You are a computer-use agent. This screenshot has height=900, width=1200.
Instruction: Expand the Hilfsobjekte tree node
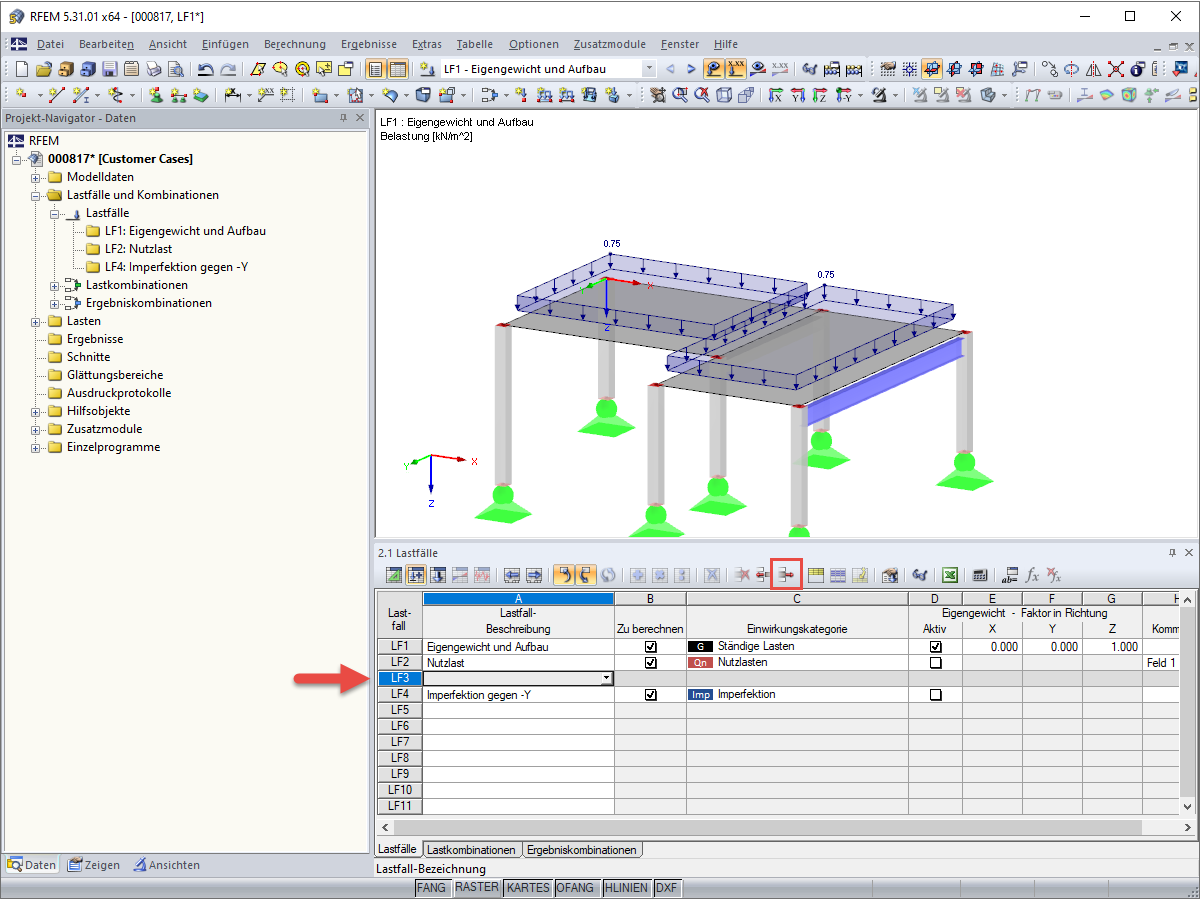click(36, 411)
